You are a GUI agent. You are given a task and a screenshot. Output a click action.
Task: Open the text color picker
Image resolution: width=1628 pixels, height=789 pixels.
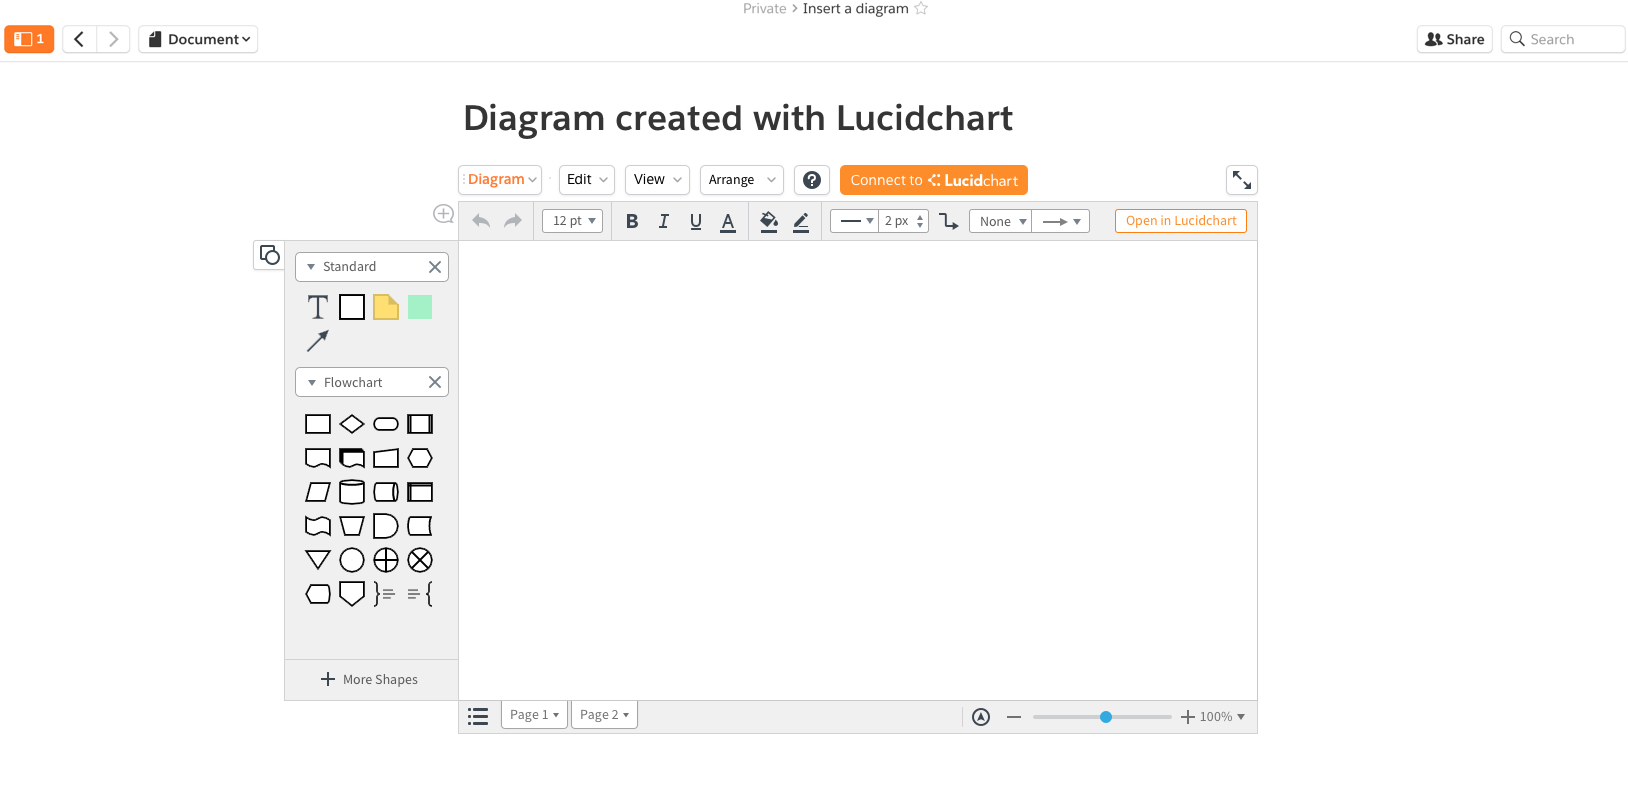pos(728,221)
